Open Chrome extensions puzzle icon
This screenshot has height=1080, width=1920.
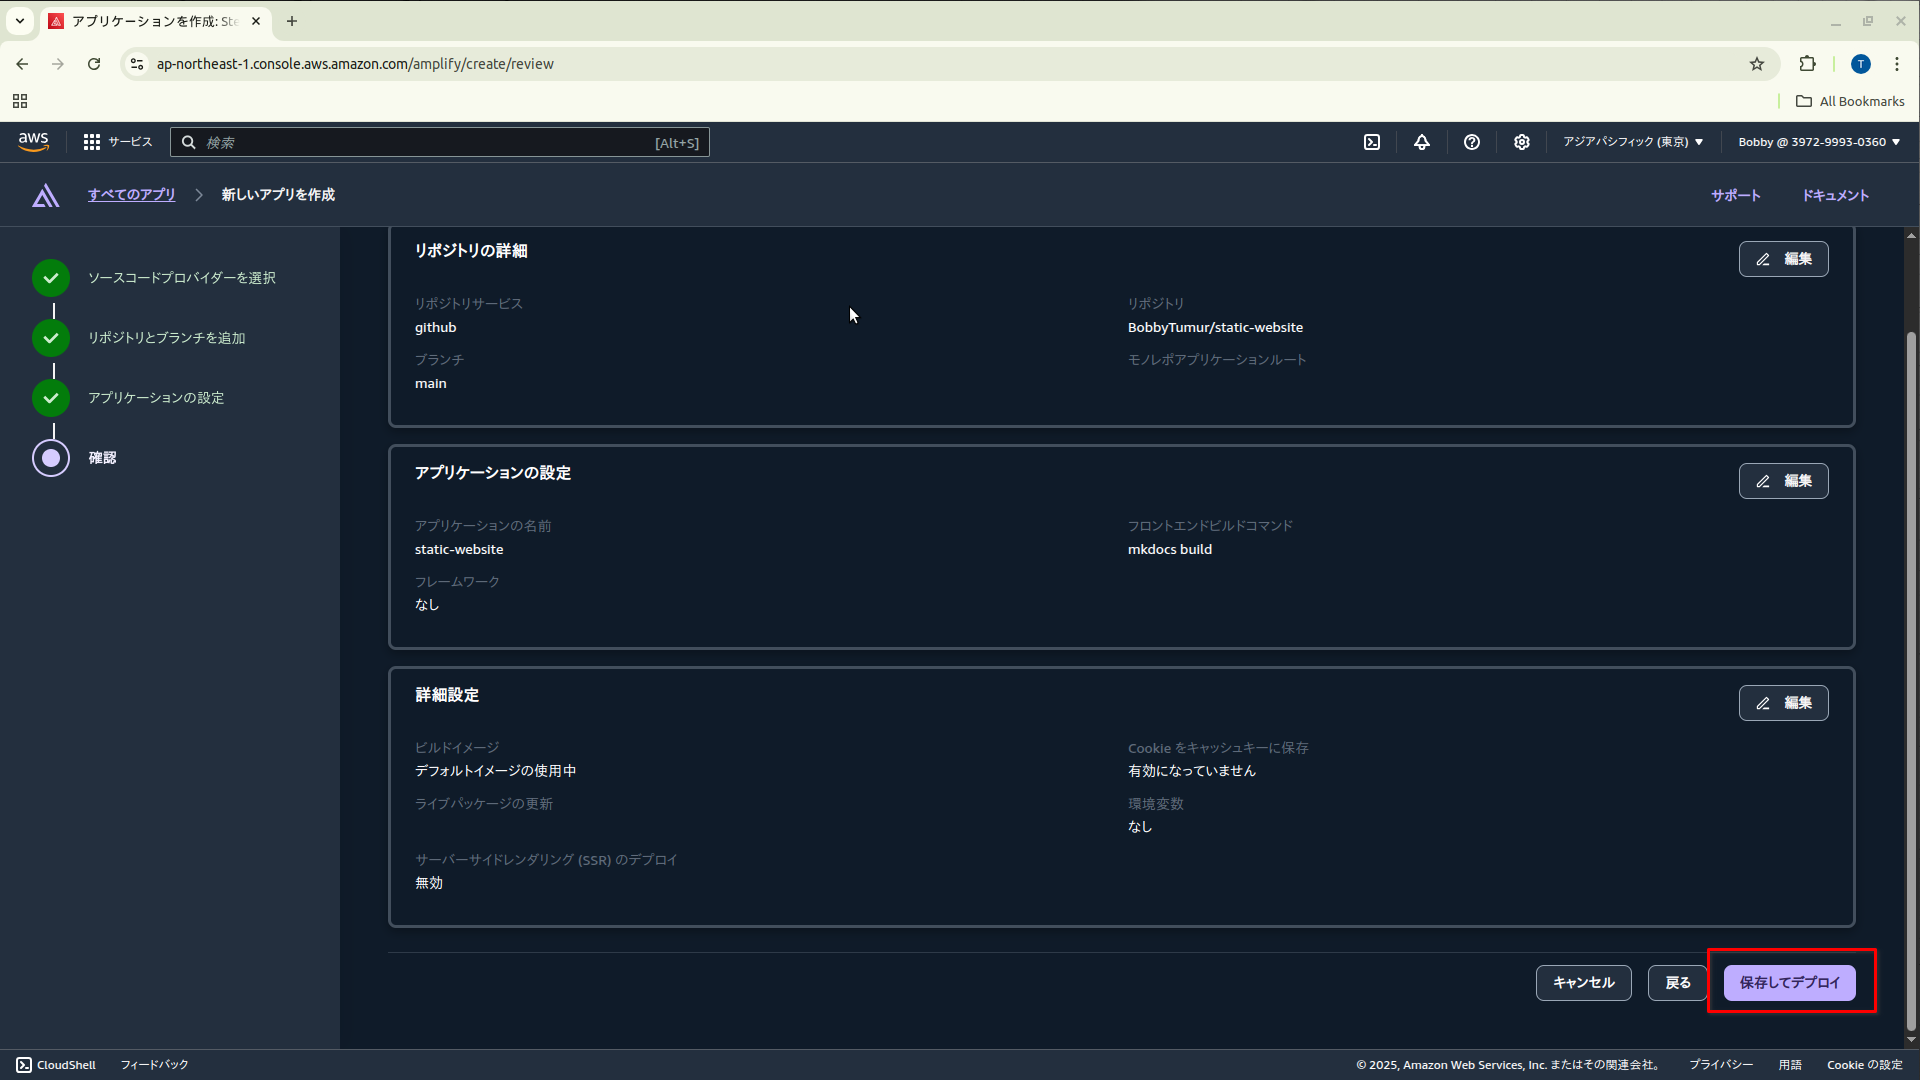point(1807,64)
